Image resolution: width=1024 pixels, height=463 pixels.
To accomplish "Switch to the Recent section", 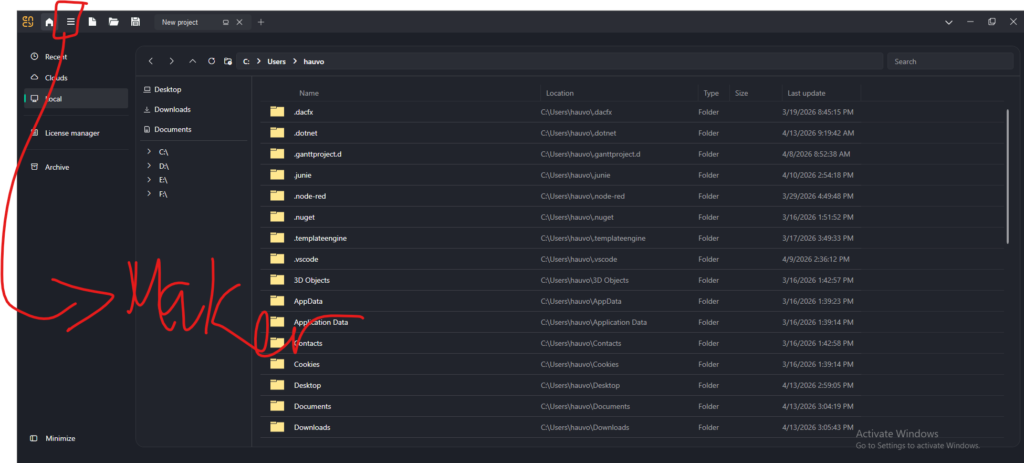I will (55, 57).
